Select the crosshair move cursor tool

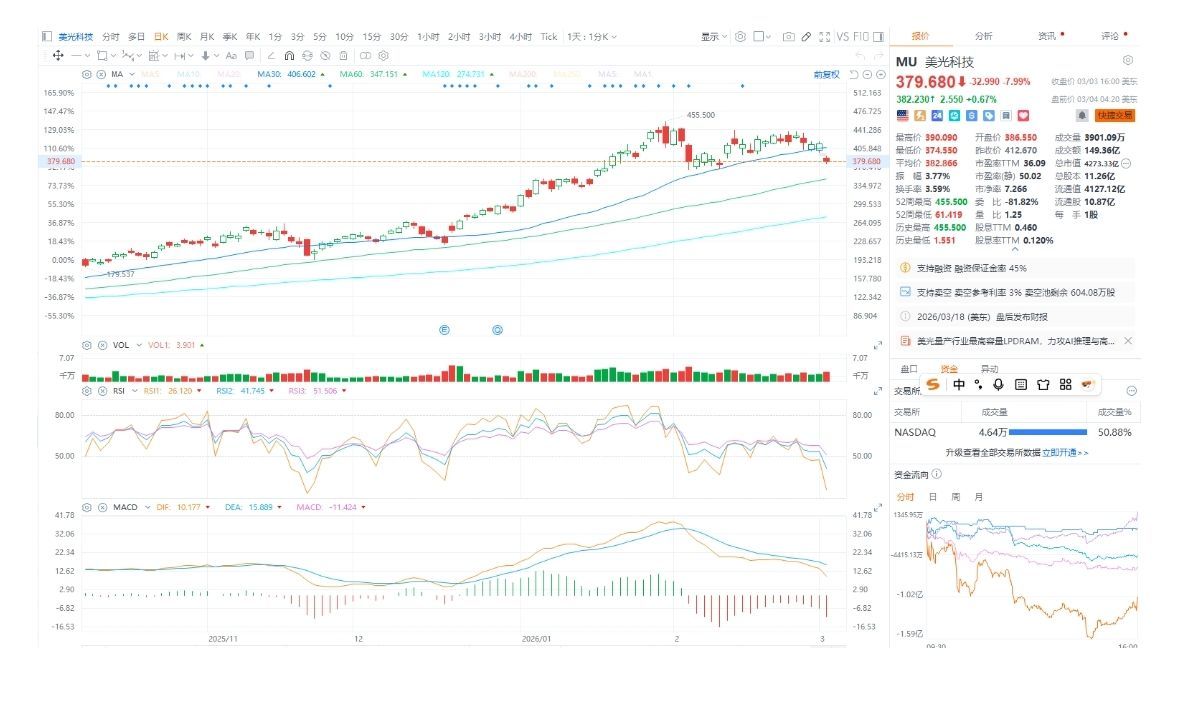pos(59,56)
